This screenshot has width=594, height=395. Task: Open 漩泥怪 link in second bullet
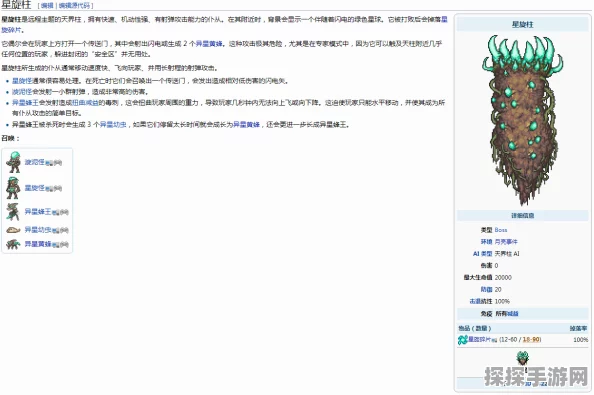tap(22, 92)
